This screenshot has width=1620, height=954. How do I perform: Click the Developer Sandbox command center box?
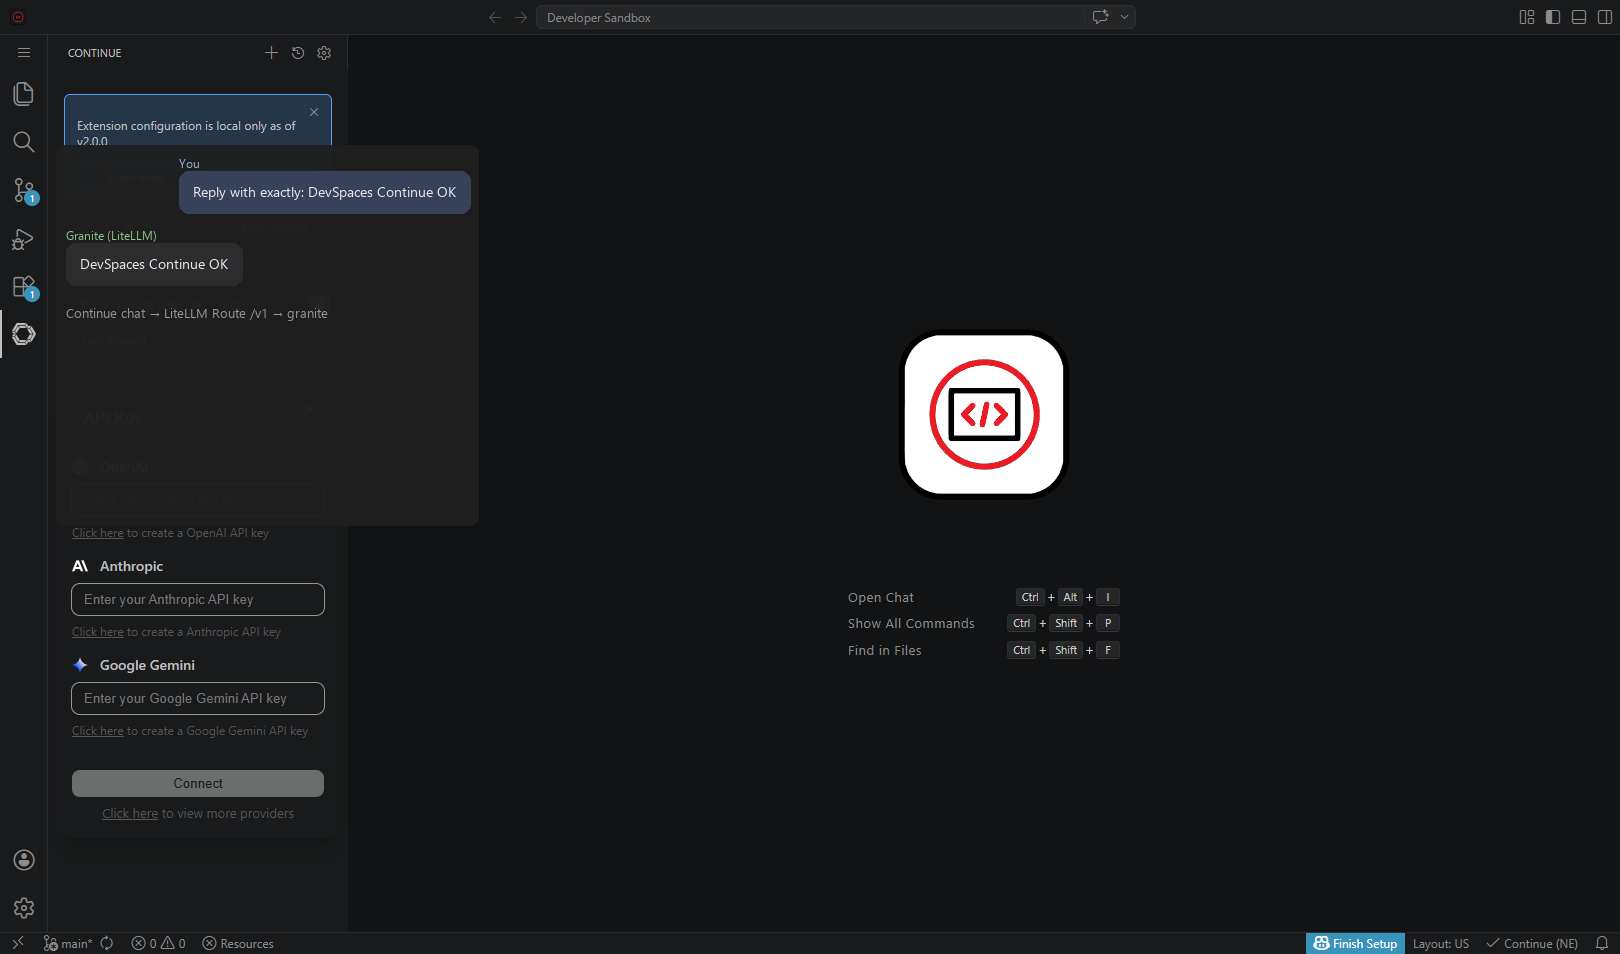tap(810, 17)
